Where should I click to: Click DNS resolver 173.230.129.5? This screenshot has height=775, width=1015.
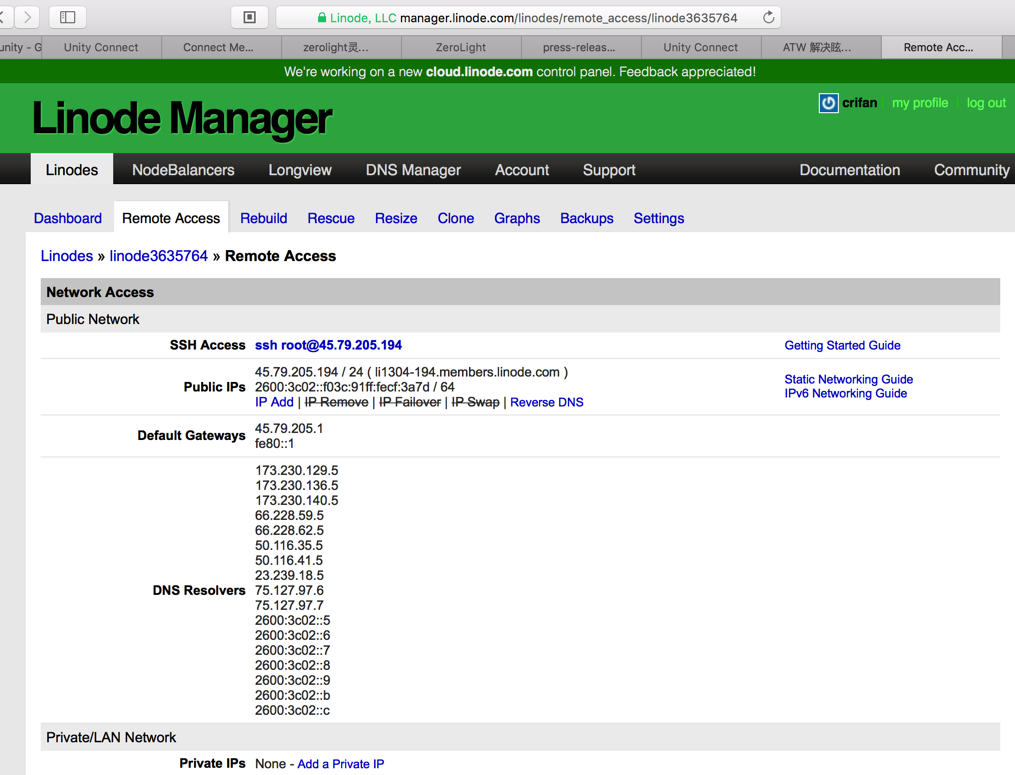click(x=296, y=471)
